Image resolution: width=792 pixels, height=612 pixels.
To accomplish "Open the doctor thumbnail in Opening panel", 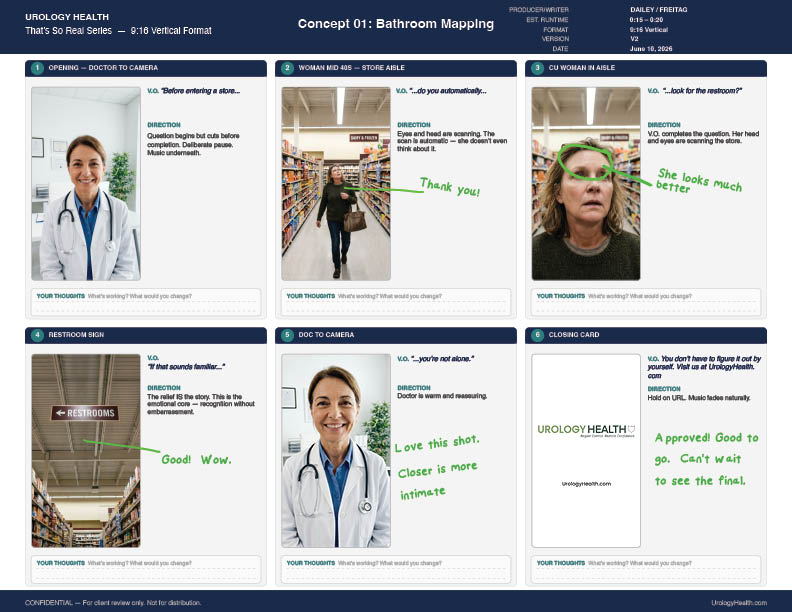I will [x=86, y=184].
